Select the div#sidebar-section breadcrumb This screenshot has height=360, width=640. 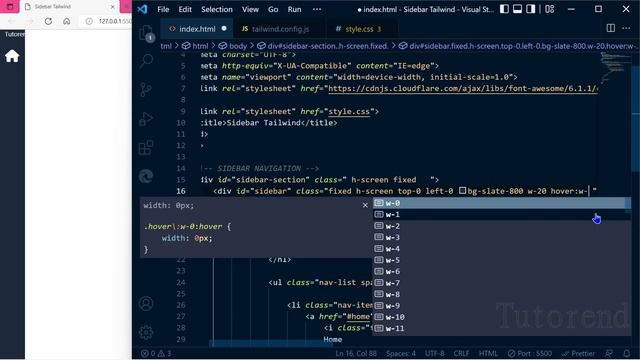tap(323, 46)
